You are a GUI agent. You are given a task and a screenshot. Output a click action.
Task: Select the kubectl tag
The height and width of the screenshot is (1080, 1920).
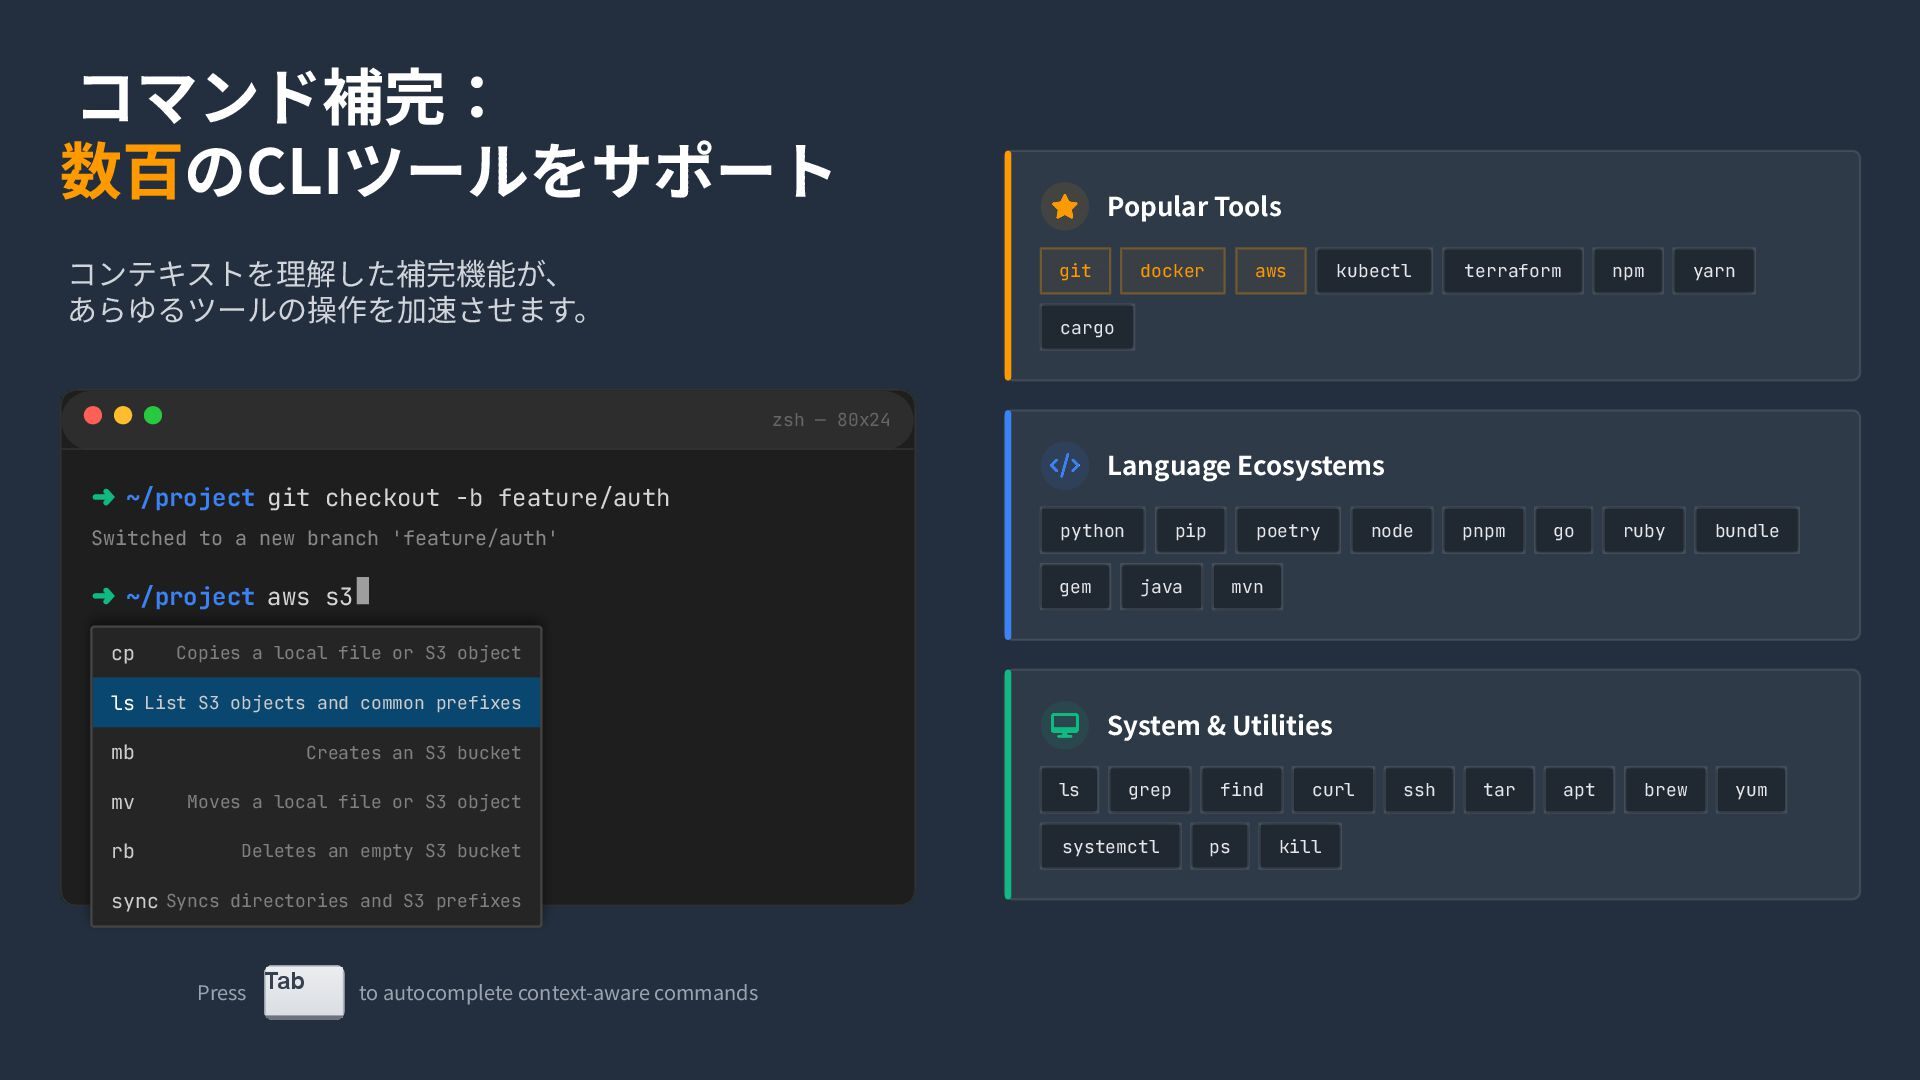click(1373, 271)
